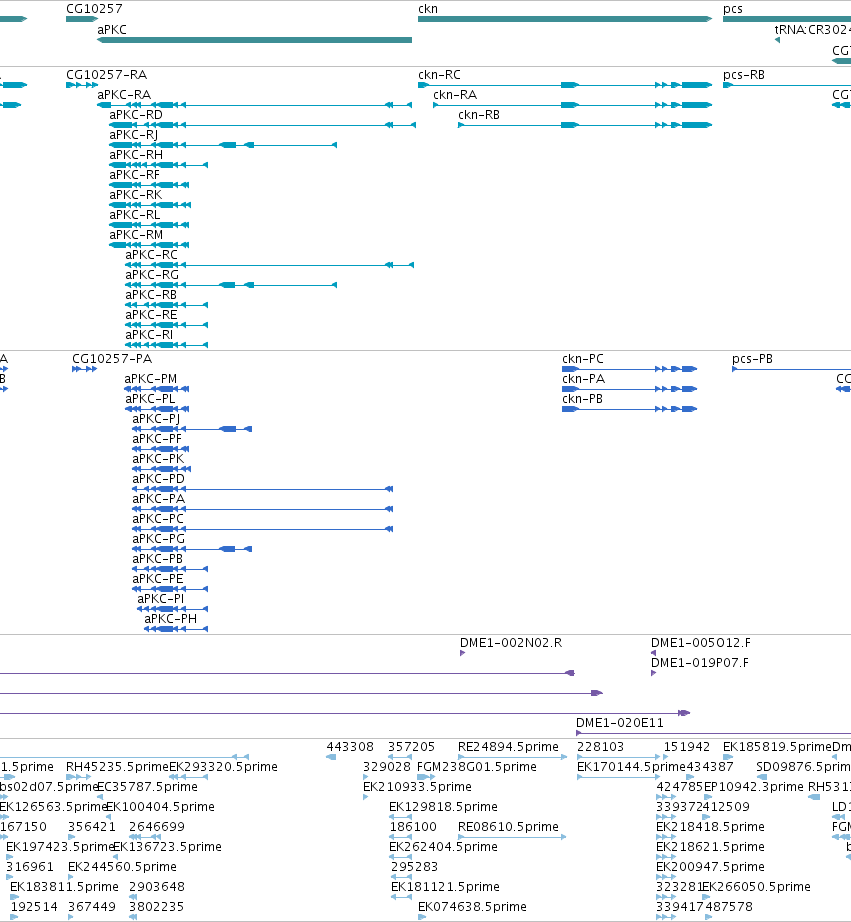This screenshot has width=851, height=922.
Task: Click the aPKC-PE protein label
Action: click(158, 579)
